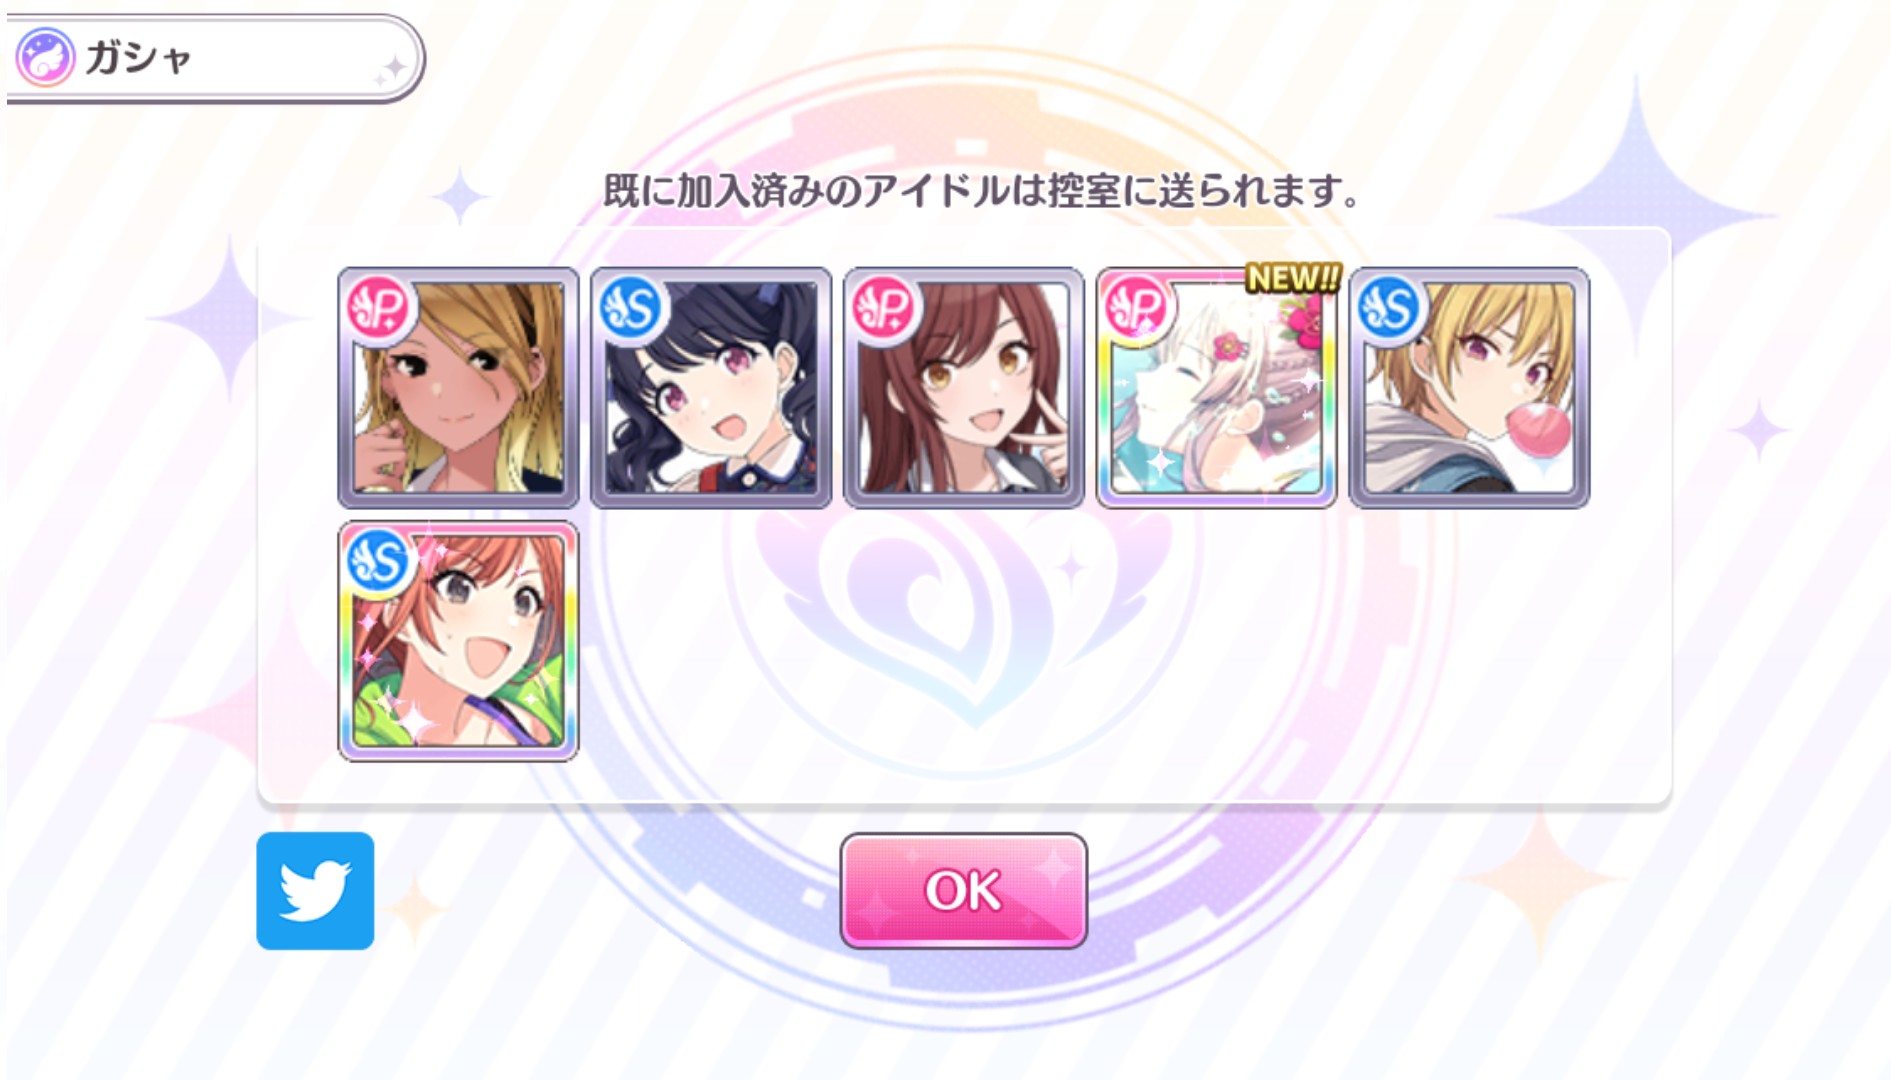
Task: Select the blonde tanned idol card
Action: coord(458,387)
